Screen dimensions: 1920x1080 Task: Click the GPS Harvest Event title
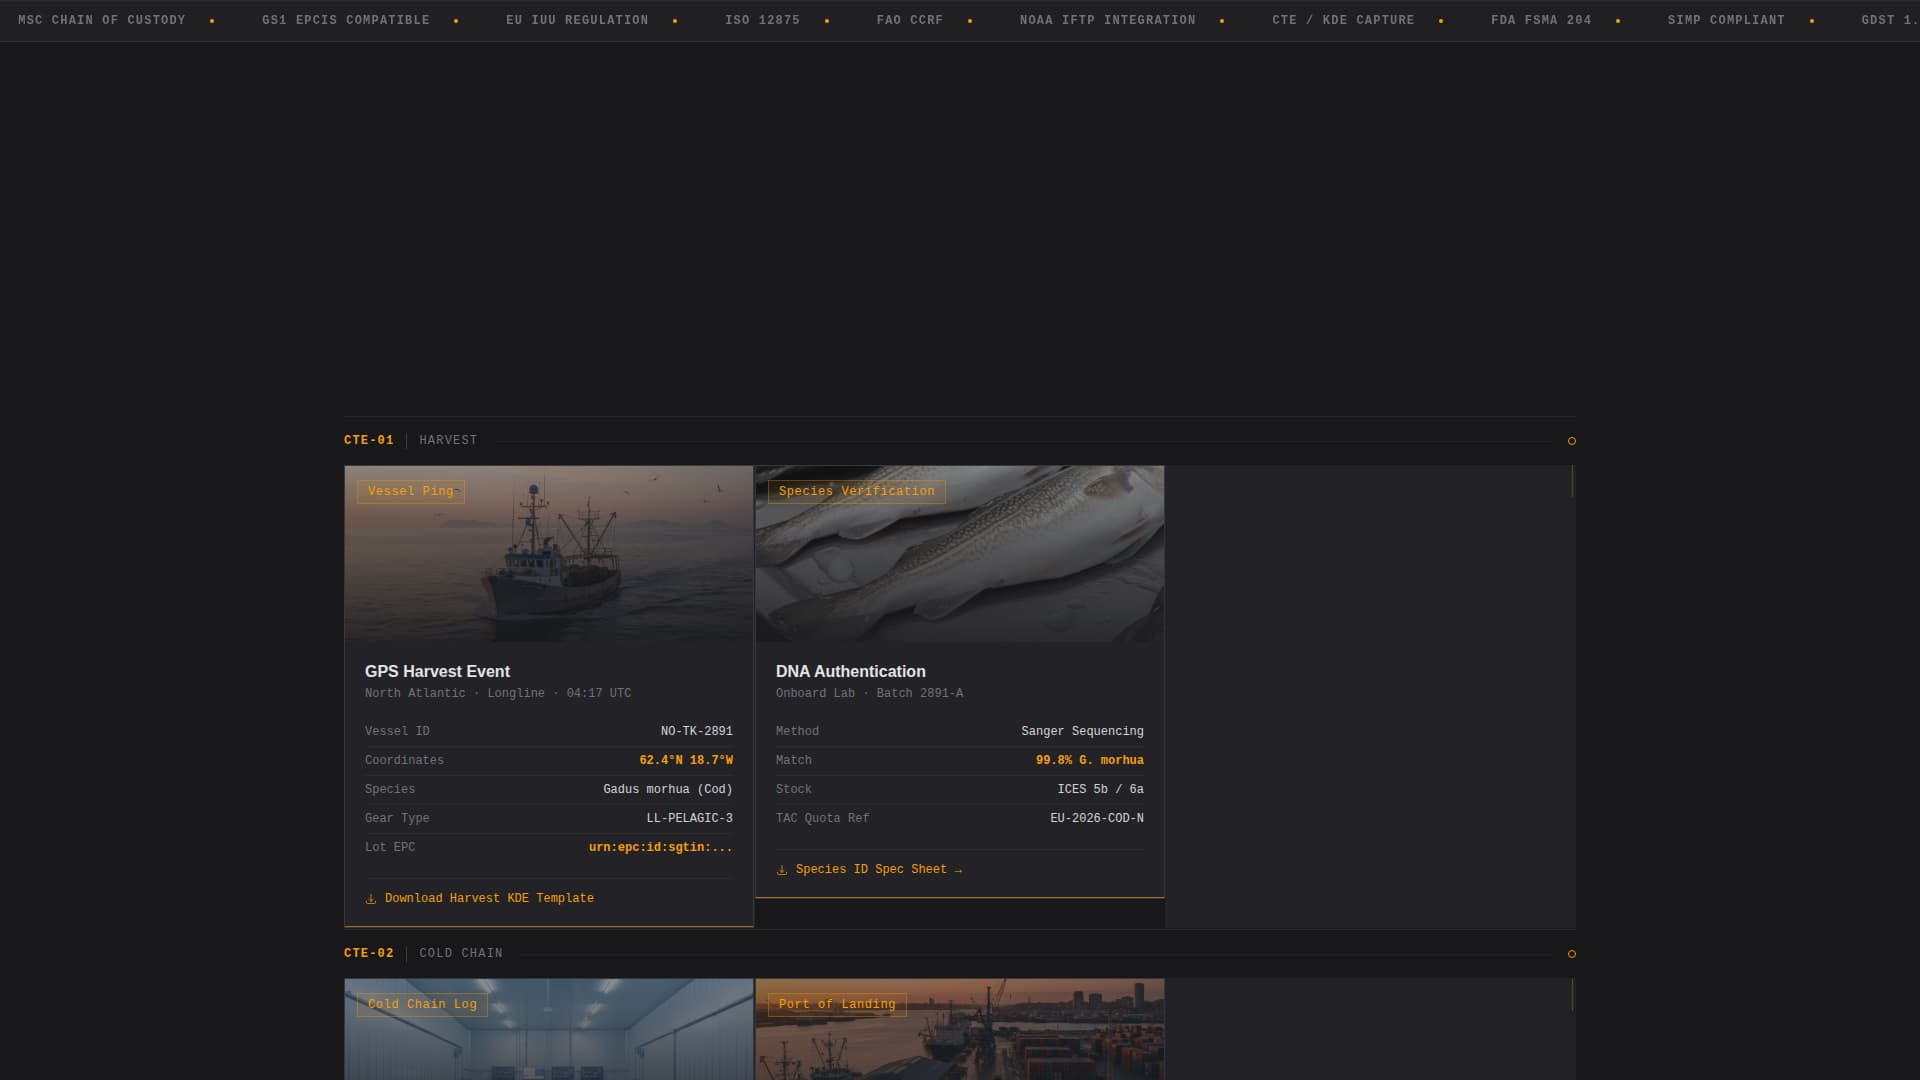click(x=437, y=671)
